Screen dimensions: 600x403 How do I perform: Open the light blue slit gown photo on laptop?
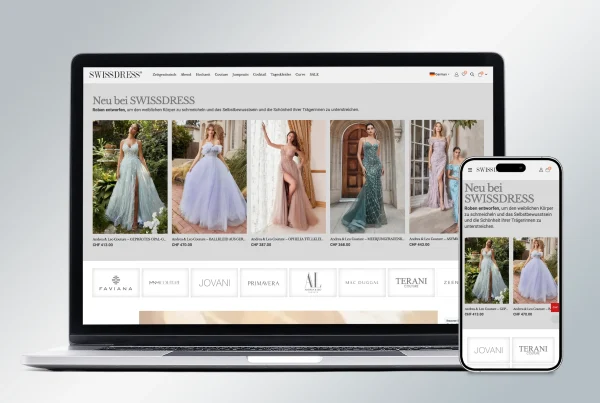coord(130,177)
